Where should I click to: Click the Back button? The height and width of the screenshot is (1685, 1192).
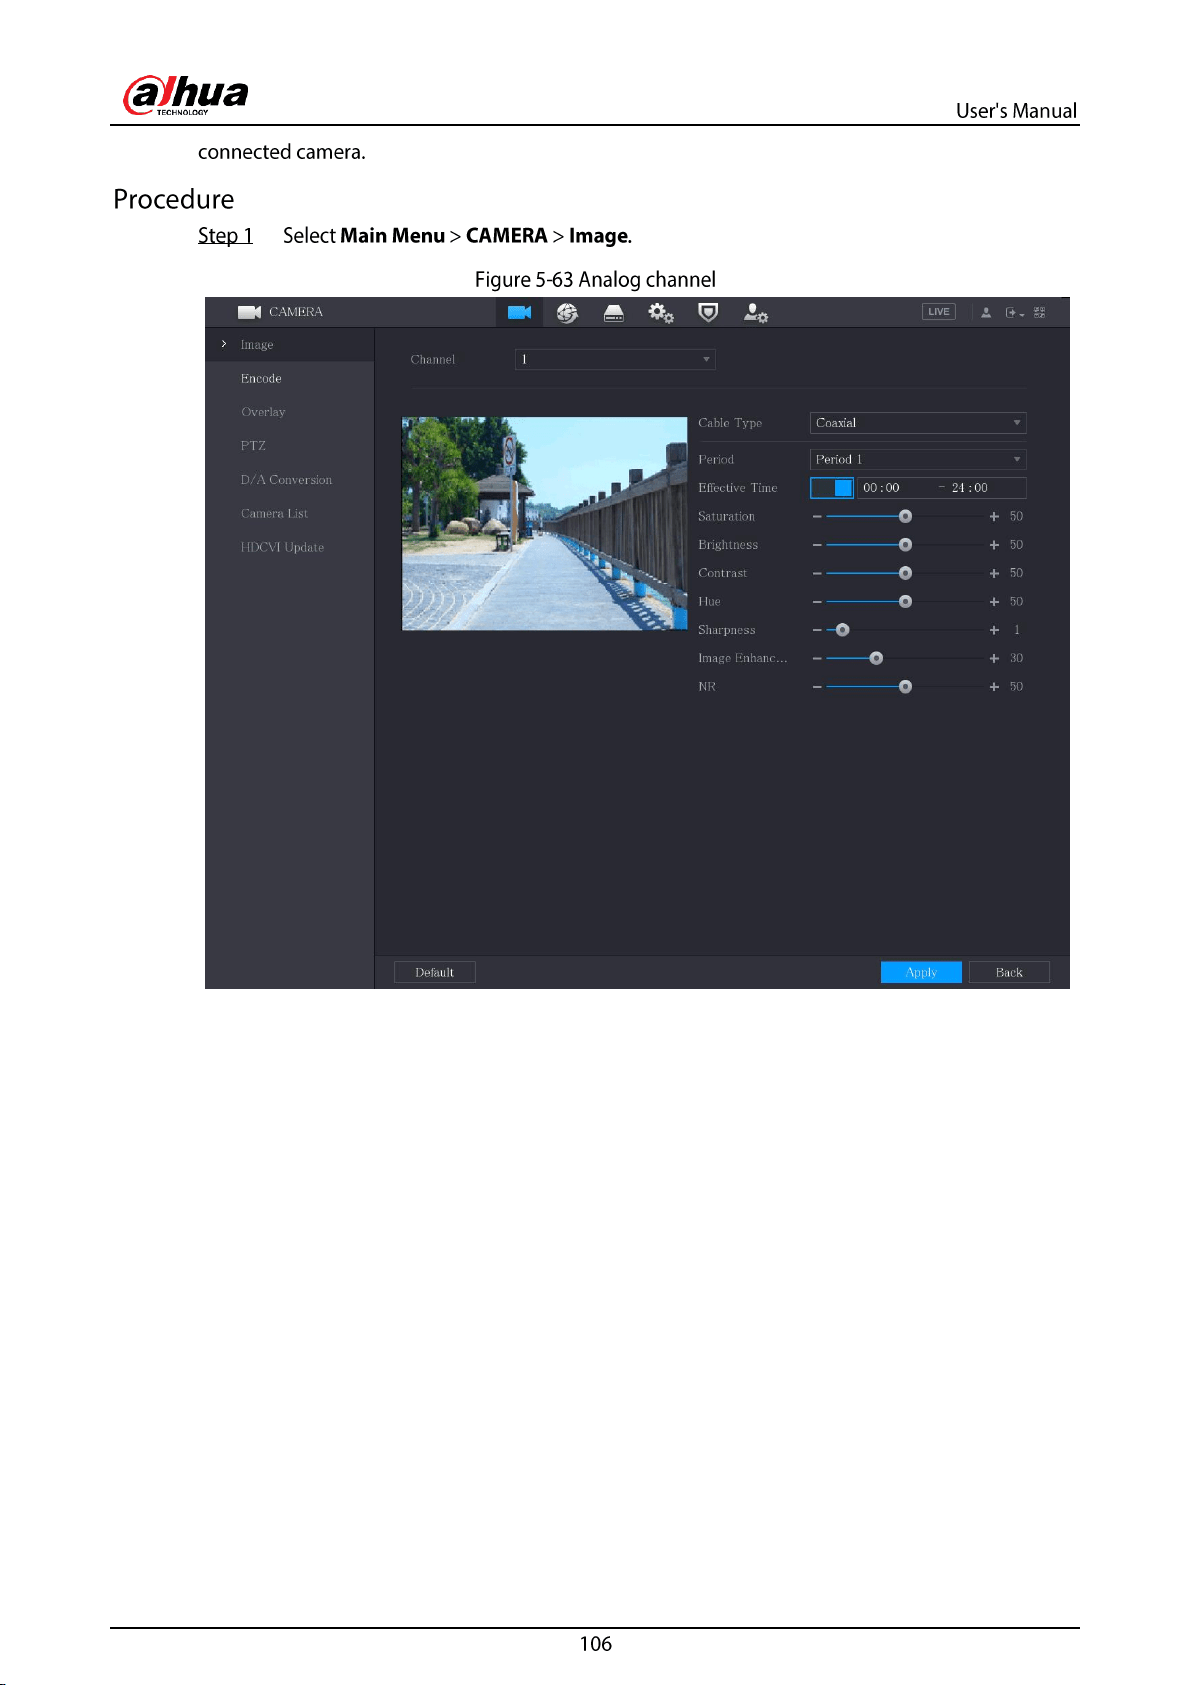tap(1009, 972)
